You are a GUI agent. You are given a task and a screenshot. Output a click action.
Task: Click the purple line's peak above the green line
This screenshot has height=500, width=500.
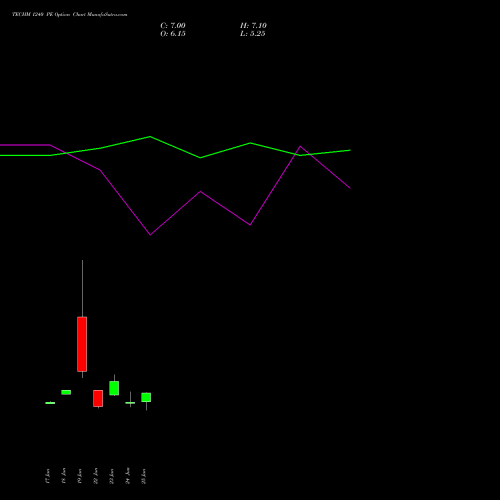tap(300, 146)
